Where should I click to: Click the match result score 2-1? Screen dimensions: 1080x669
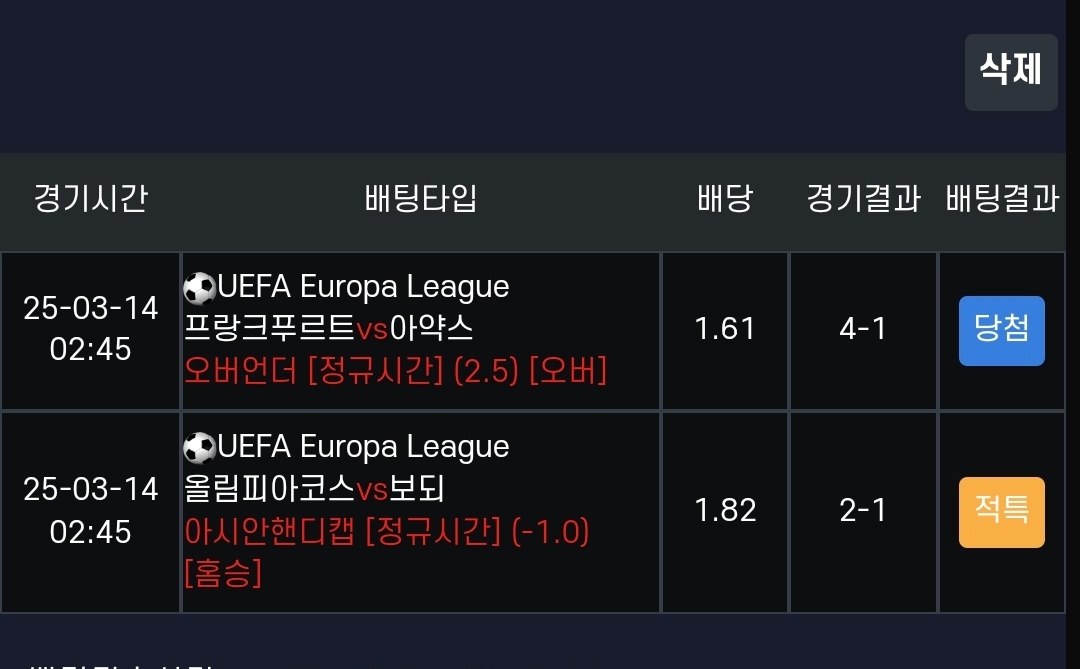[864, 512]
